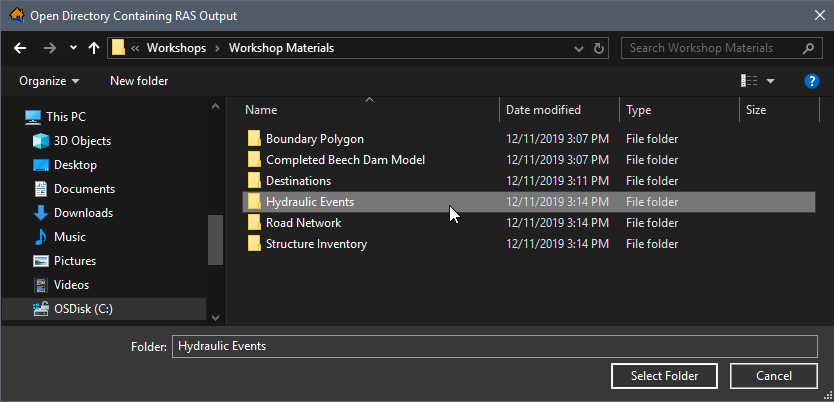
Task: Refresh the Workshop Materials folder view
Action: click(599, 48)
